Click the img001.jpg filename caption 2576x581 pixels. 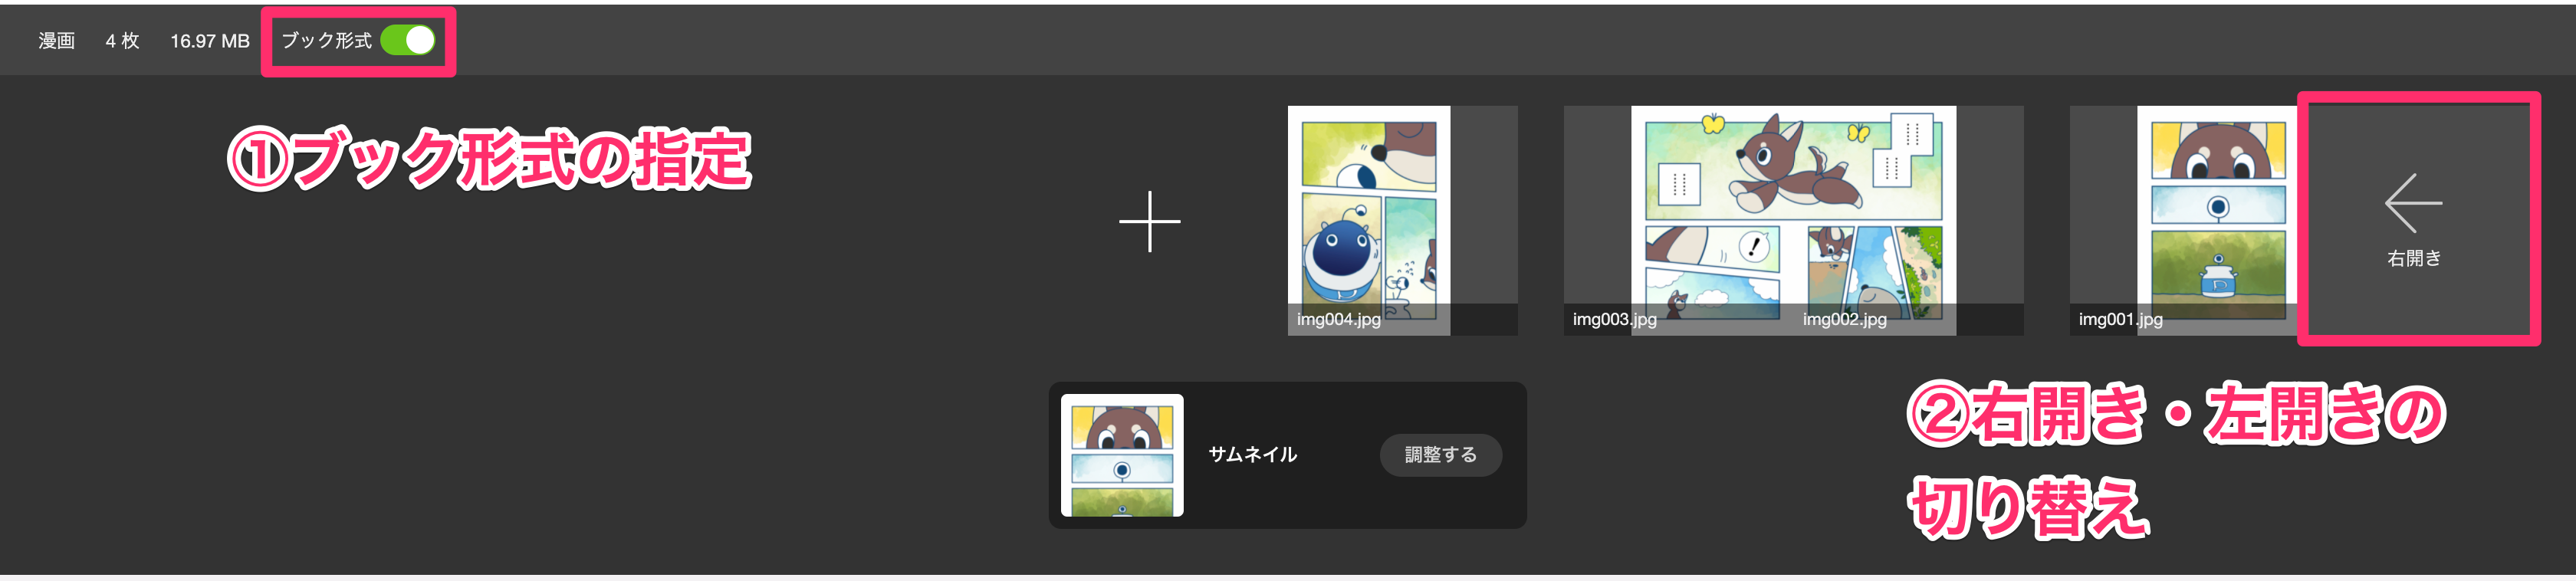2120,319
